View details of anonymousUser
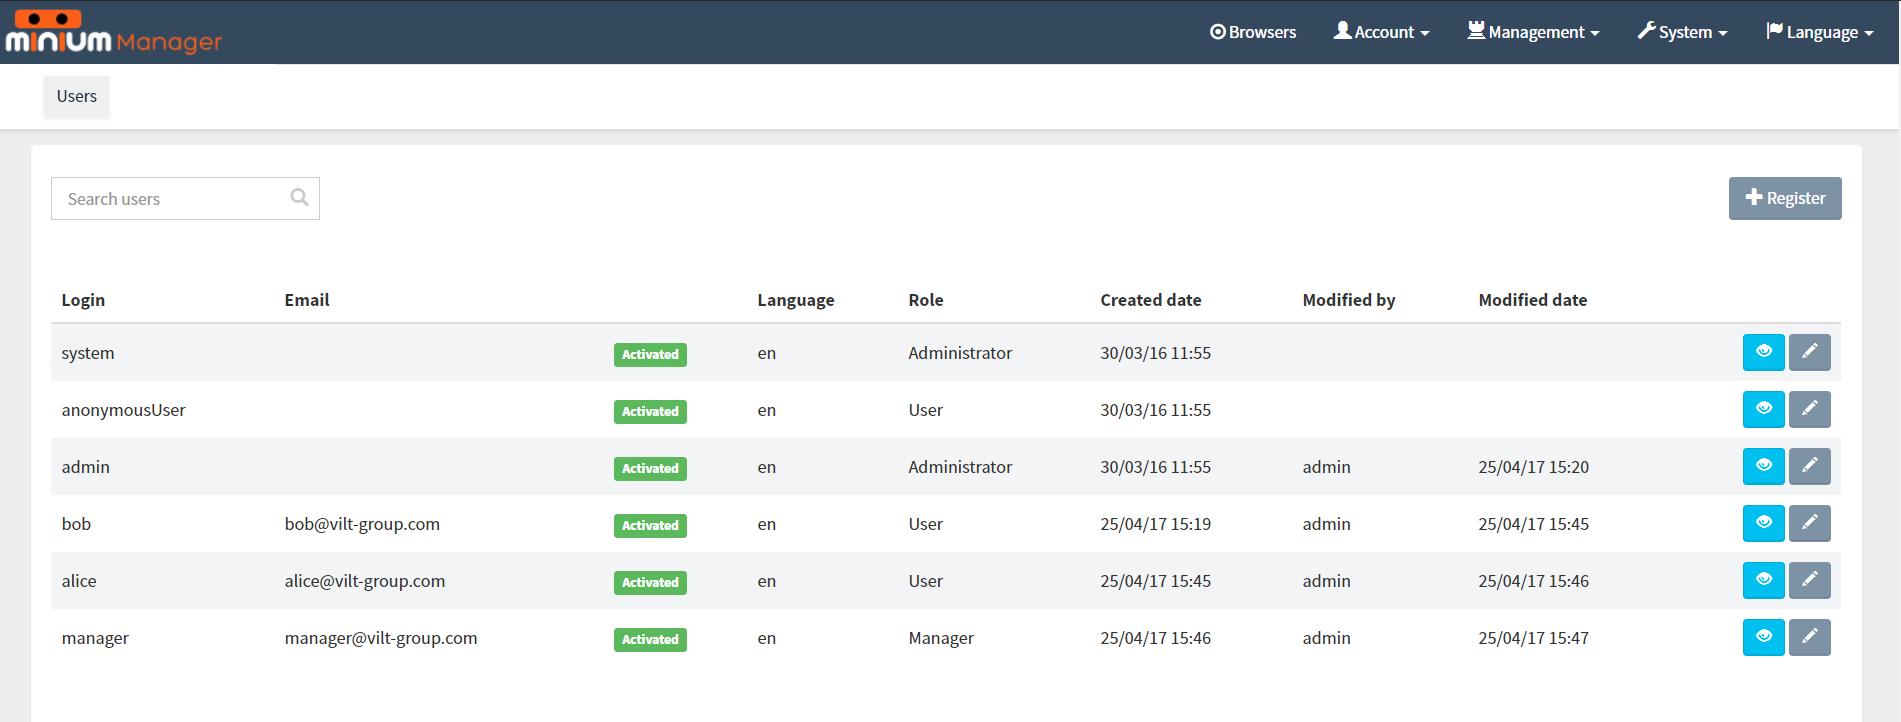The image size is (1901, 722). (x=1763, y=409)
